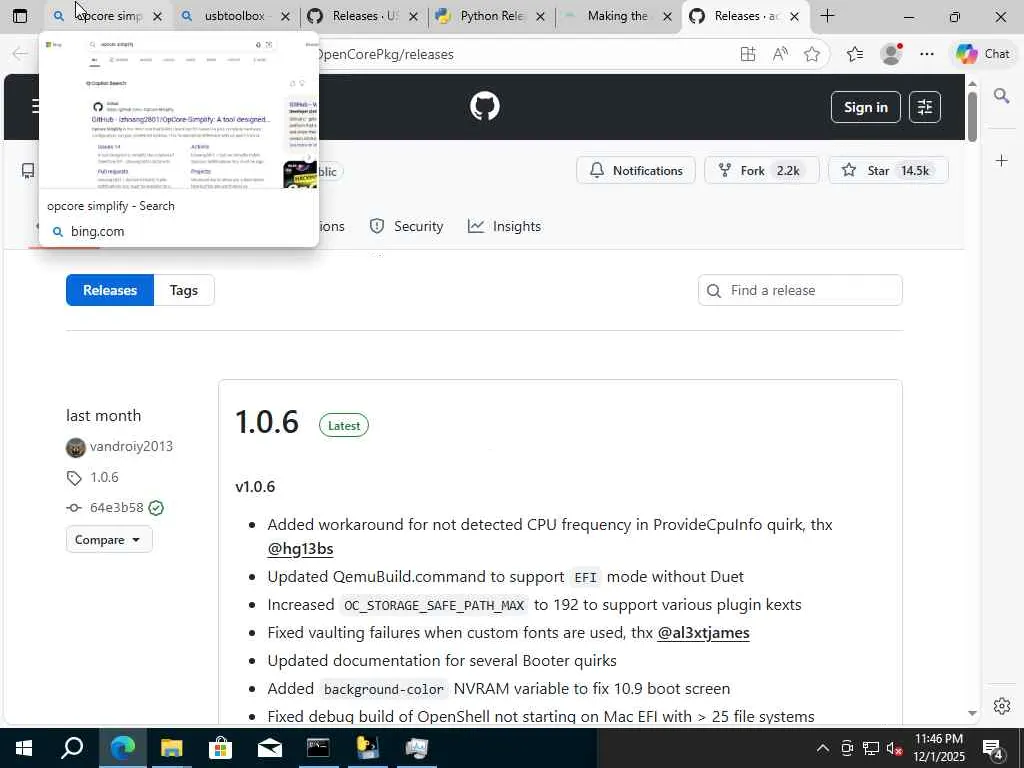Open the Favorites list icon
Screen dimensions: 1024x768
point(855,54)
